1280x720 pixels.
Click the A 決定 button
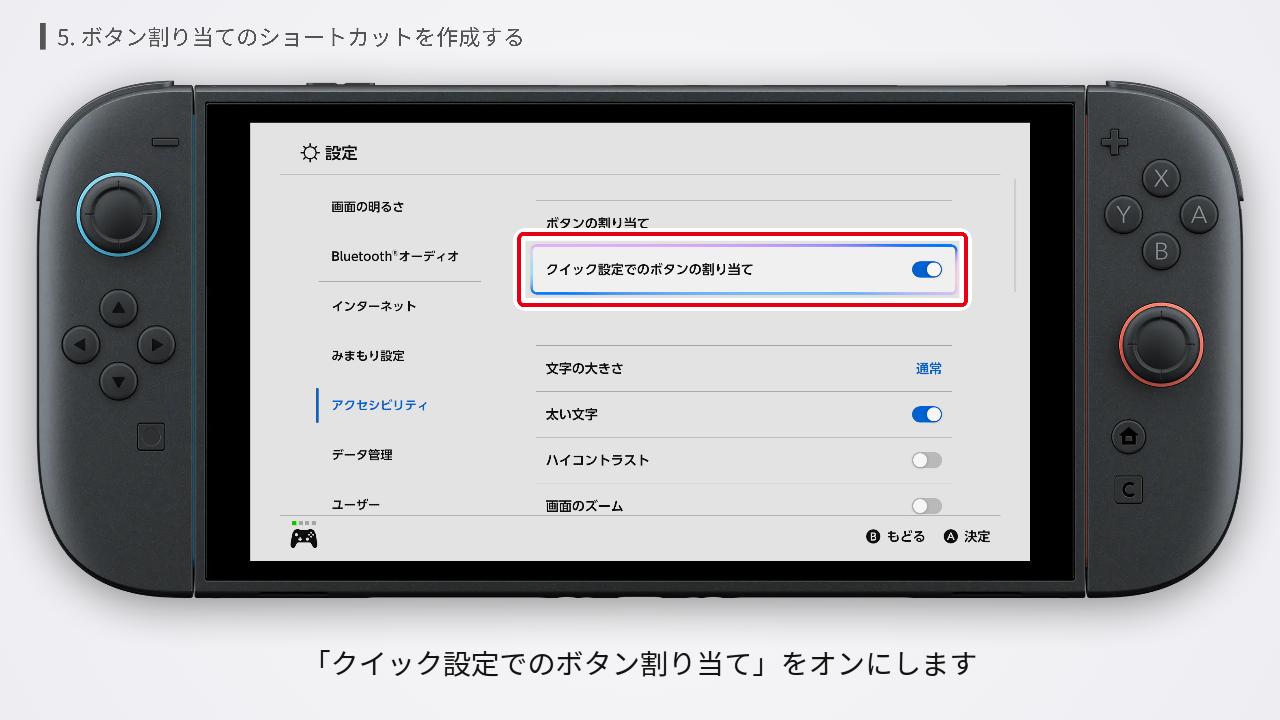[966, 536]
